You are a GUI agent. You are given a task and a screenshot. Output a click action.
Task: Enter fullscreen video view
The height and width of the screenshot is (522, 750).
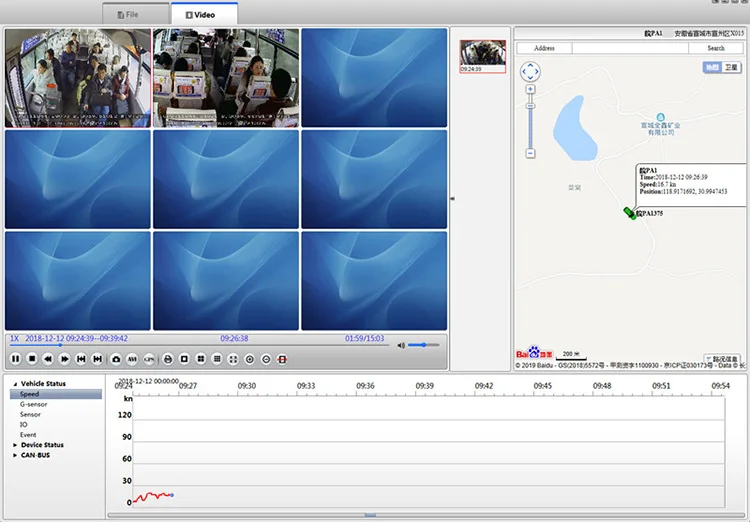[233, 358]
